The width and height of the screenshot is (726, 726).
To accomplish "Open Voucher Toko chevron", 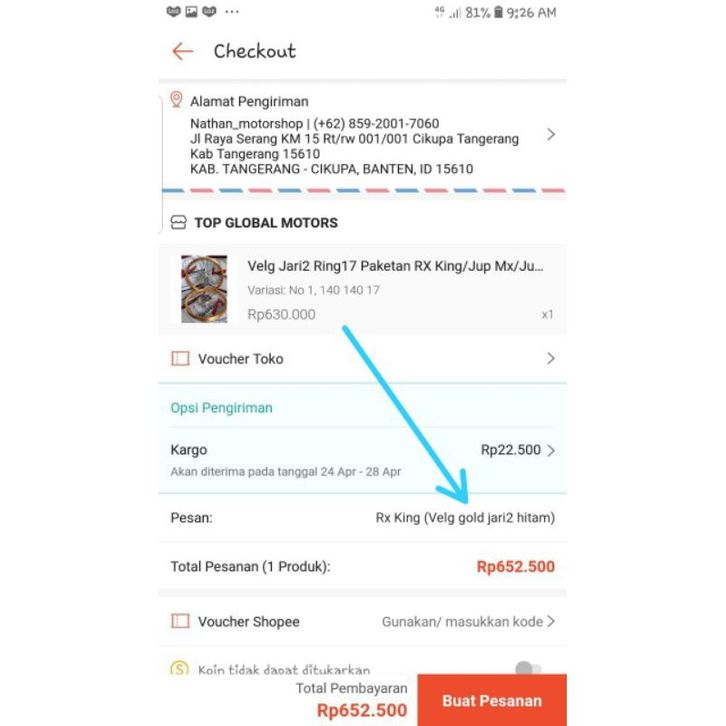I will (x=551, y=358).
